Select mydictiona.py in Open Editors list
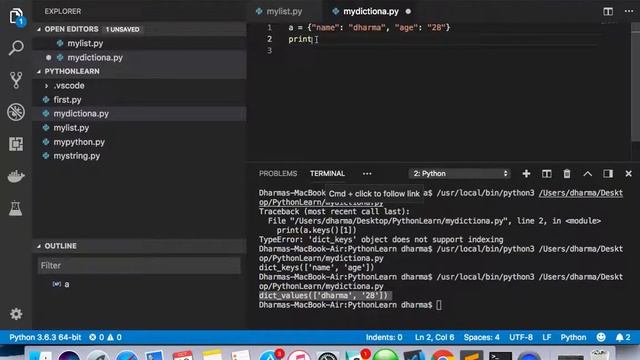Screen dimensions: 640x360 point(139,58)
